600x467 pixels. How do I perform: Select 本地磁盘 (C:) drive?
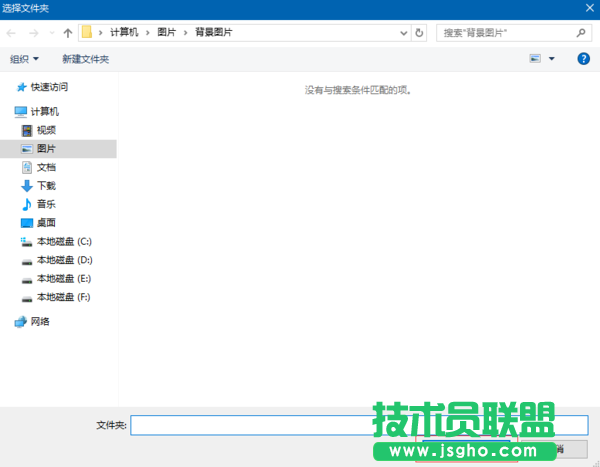pos(64,242)
